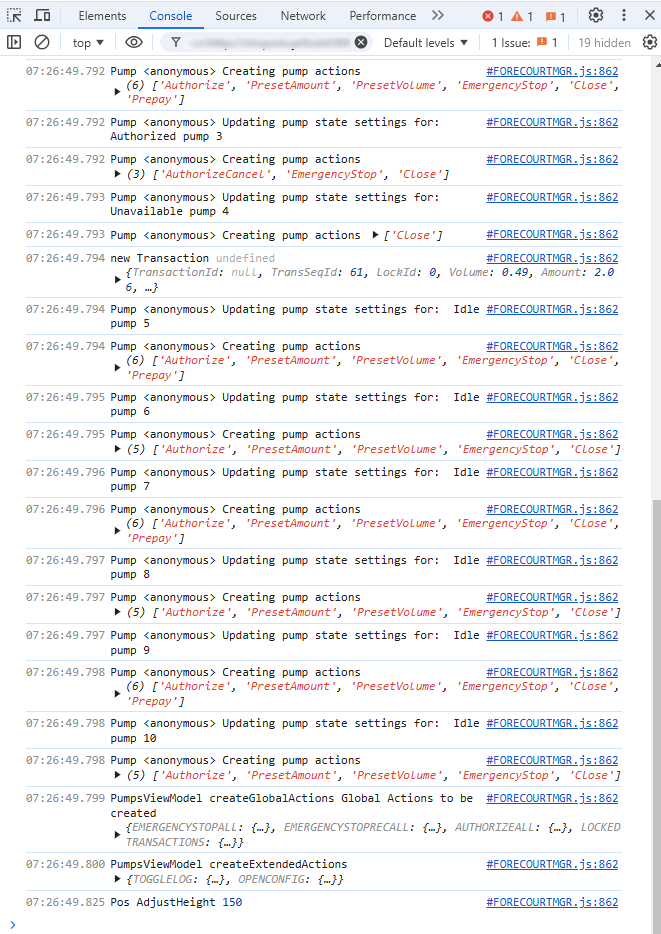Image resolution: width=661 pixels, height=934 pixels.
Task: Click the scrollbar up arrow
Action: [657, 64]
